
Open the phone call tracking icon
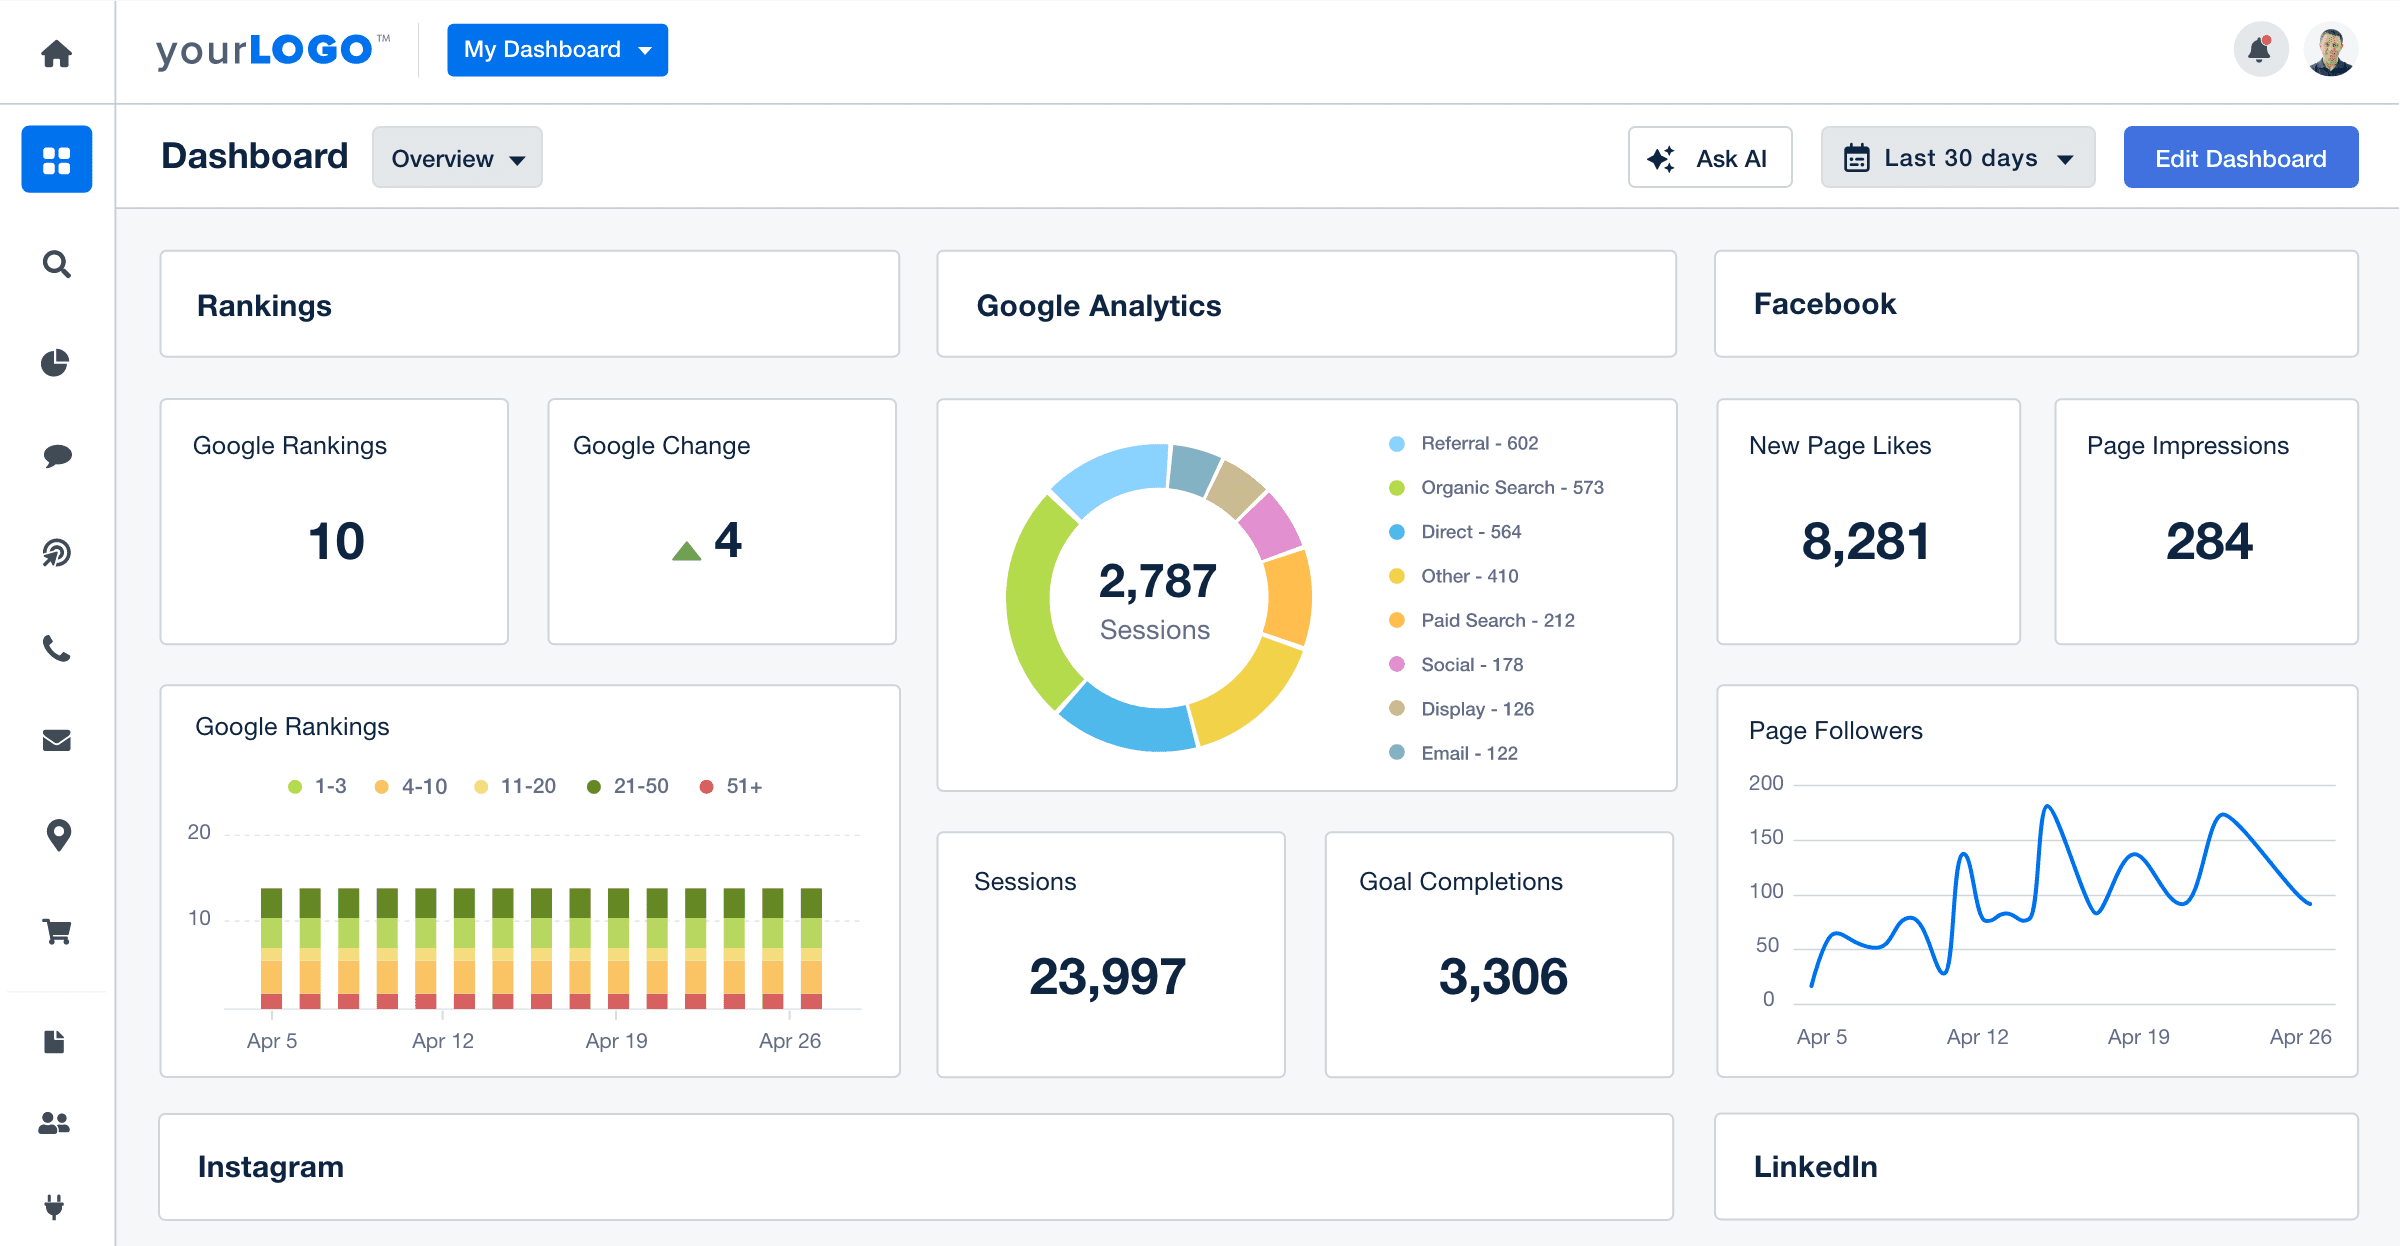click(x=56, y=649)
